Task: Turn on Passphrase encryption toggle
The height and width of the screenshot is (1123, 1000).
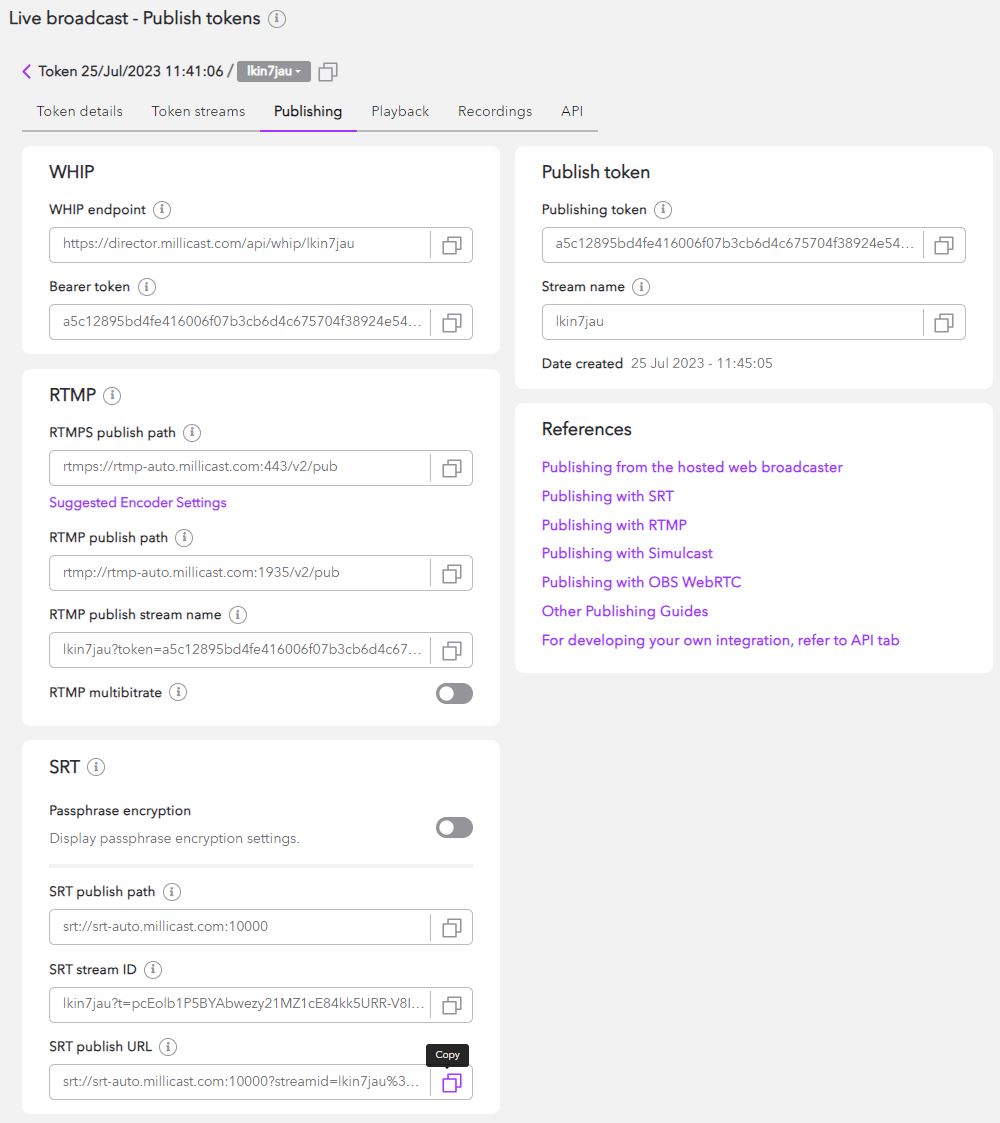Action: coord(454,827)
